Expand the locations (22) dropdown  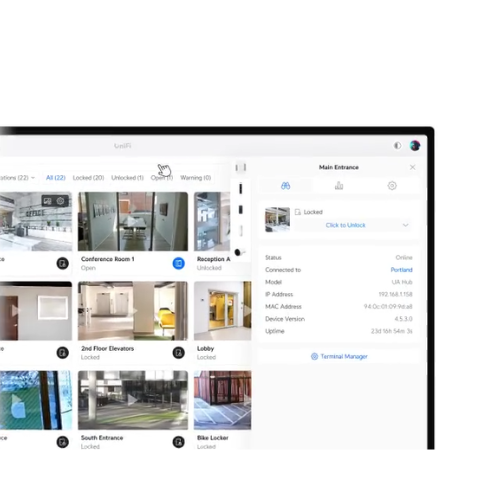coord(17,178)
